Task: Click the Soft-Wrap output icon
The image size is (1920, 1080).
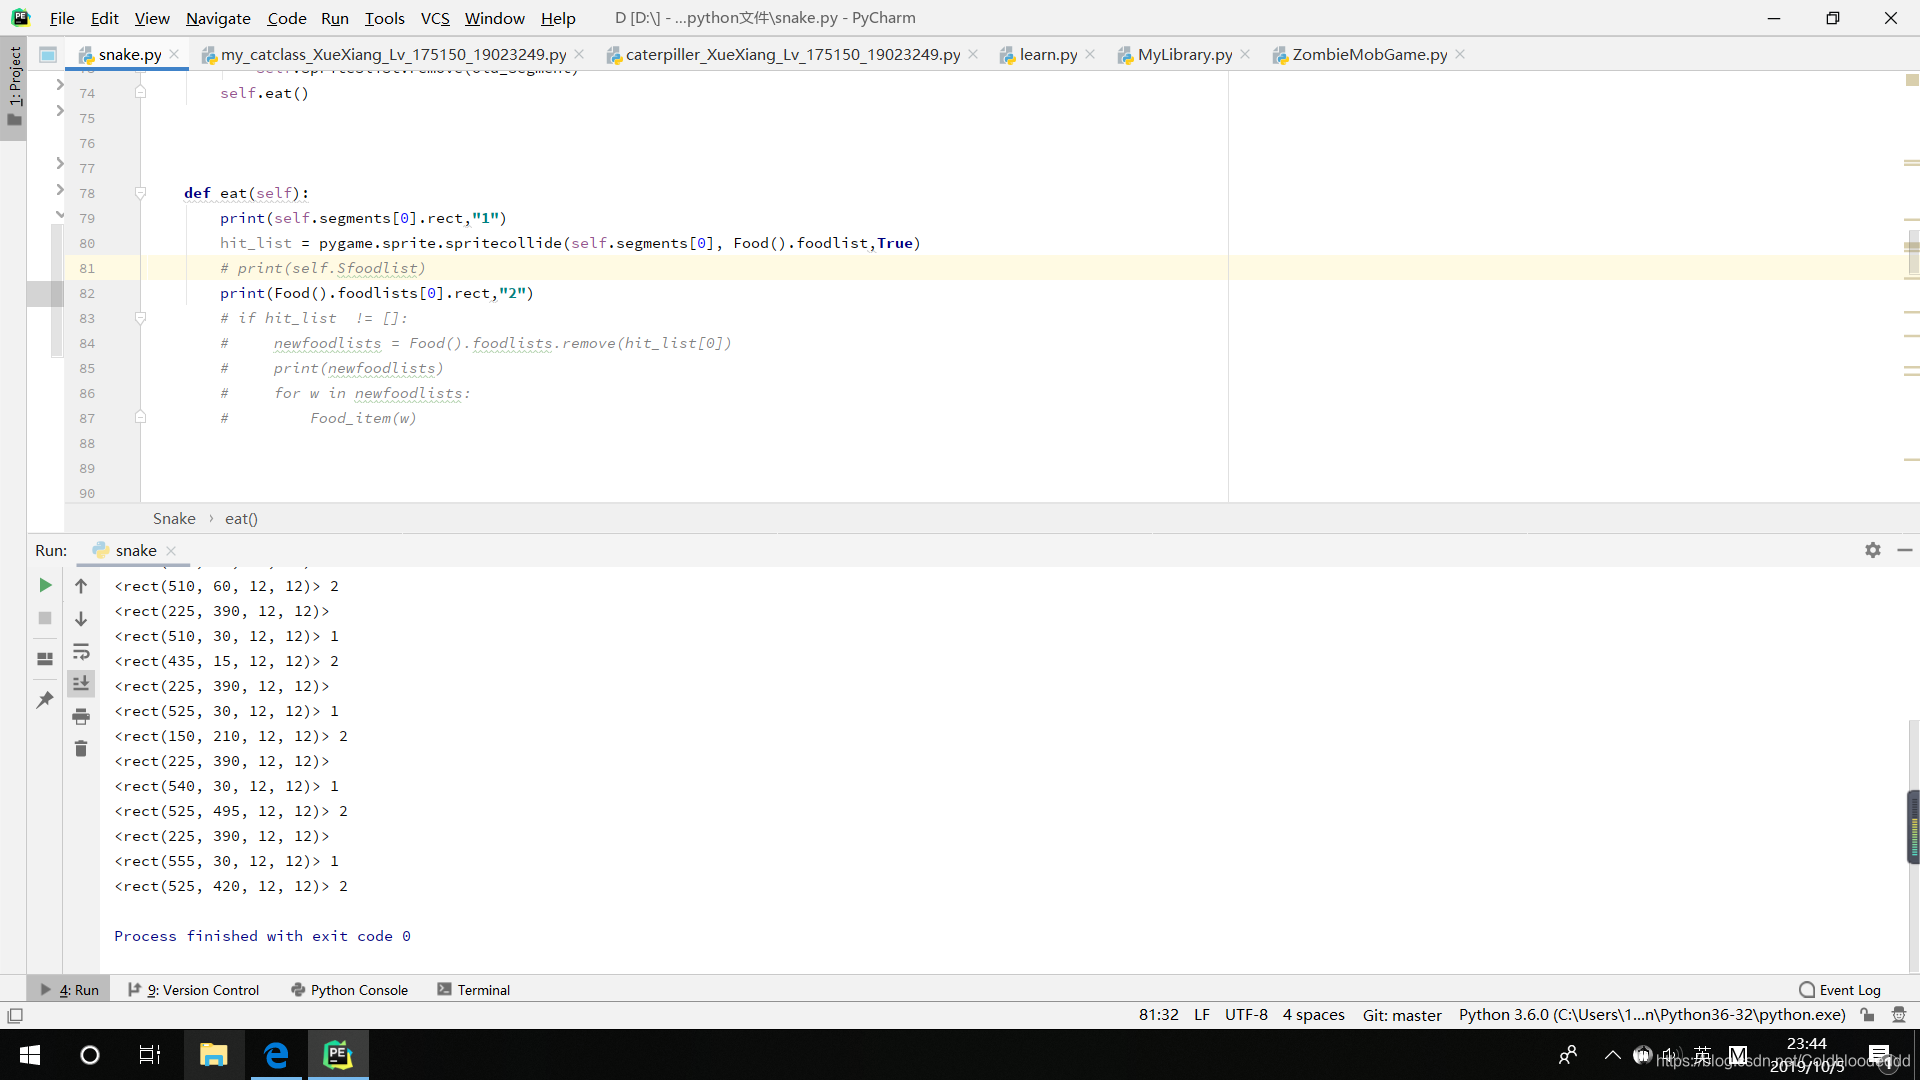Action: click(x=81, y=652)
